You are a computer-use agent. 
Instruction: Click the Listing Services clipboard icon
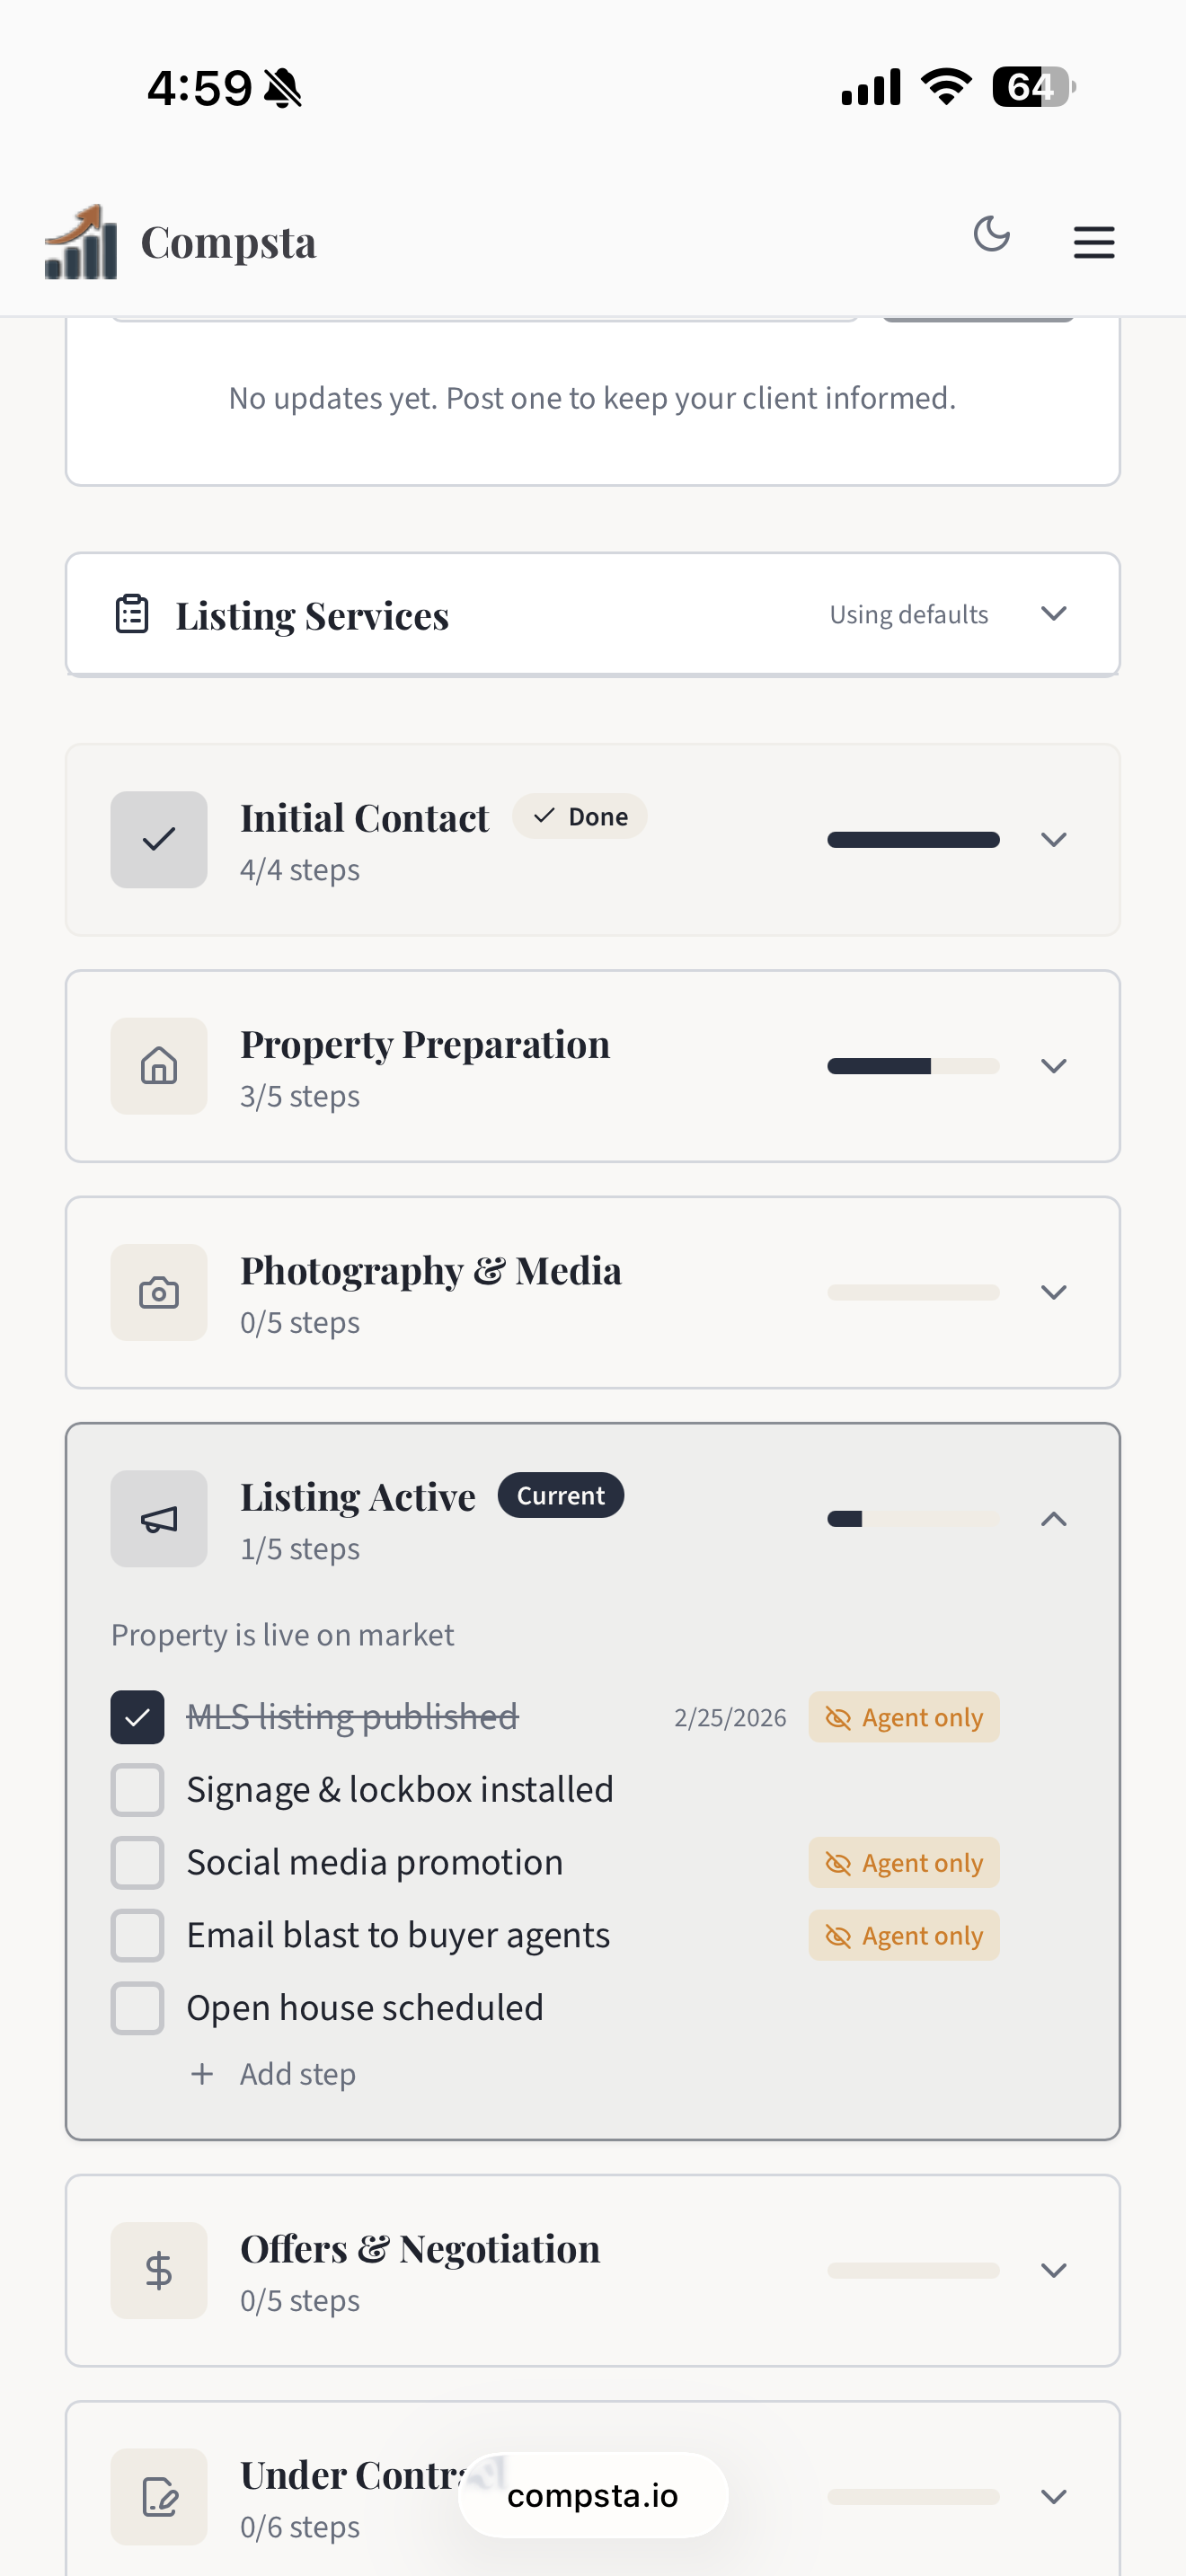point(132,613)
